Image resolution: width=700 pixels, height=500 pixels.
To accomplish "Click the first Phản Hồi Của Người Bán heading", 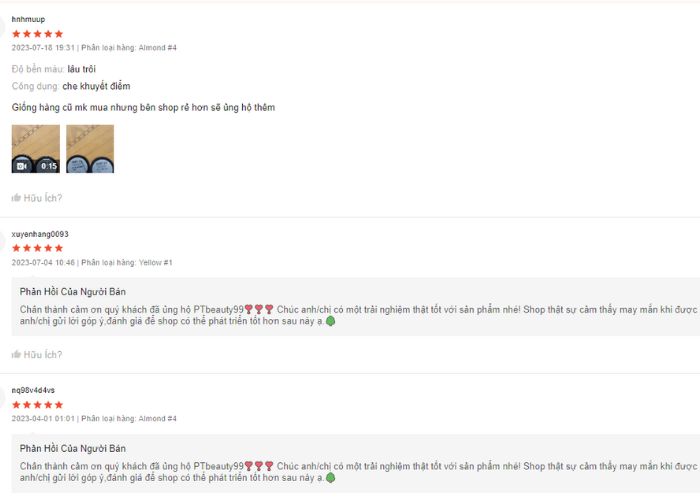I will click(73, 292).
